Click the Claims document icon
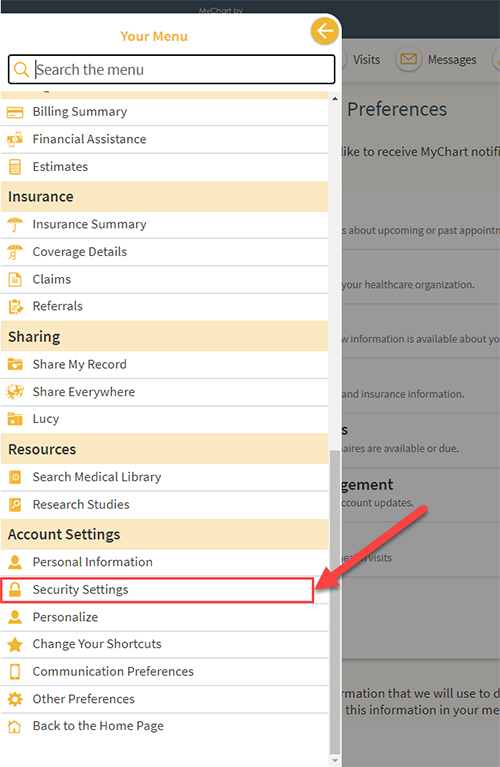 pos(15,279)
